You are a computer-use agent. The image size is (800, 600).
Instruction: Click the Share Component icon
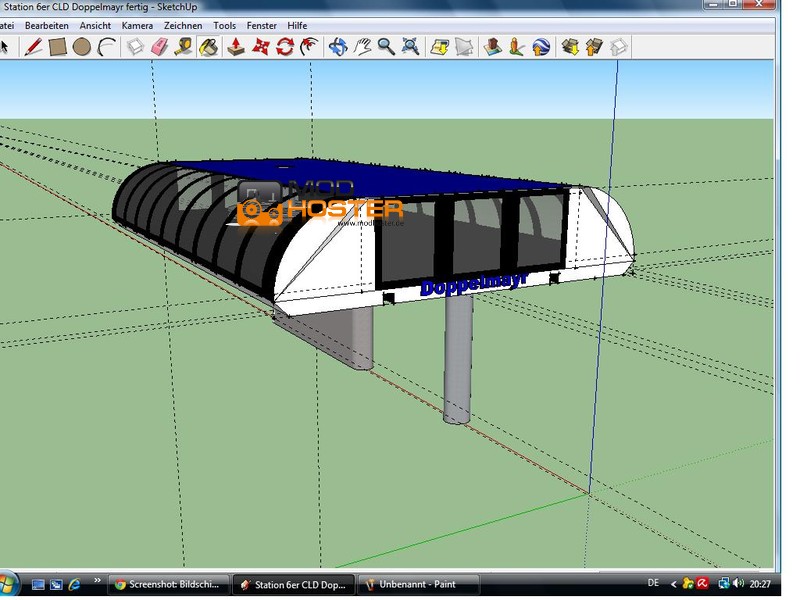point(619,47)
